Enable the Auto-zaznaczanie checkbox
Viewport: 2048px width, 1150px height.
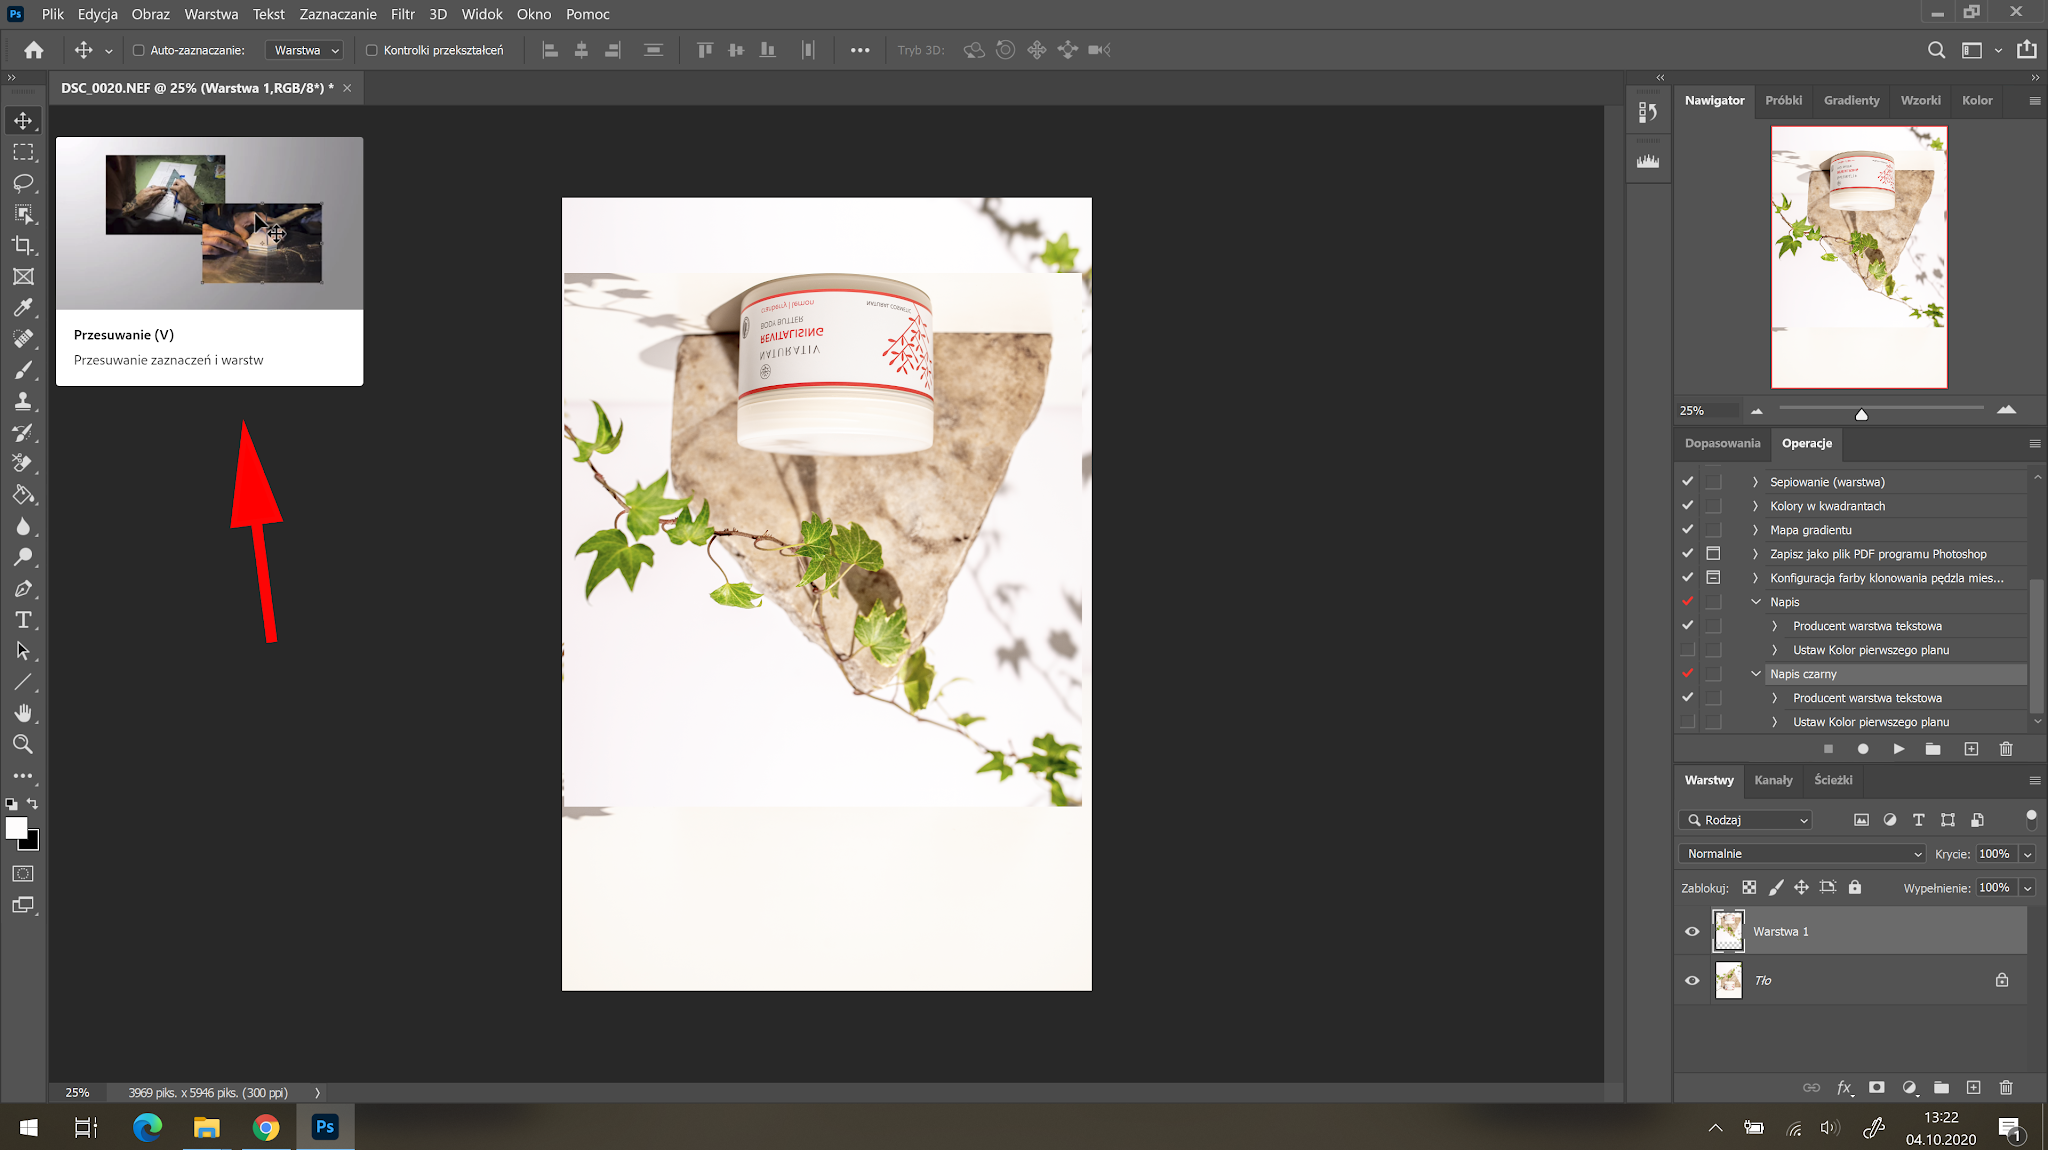coord(139,50)
